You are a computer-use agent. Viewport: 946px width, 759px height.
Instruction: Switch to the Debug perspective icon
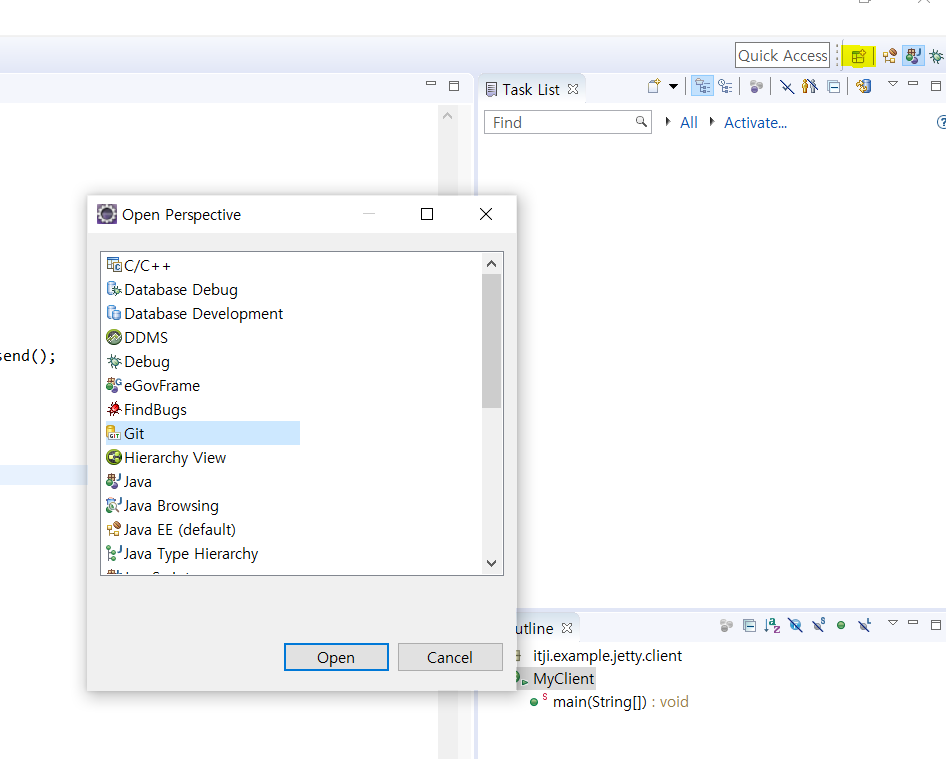[936, 56]
